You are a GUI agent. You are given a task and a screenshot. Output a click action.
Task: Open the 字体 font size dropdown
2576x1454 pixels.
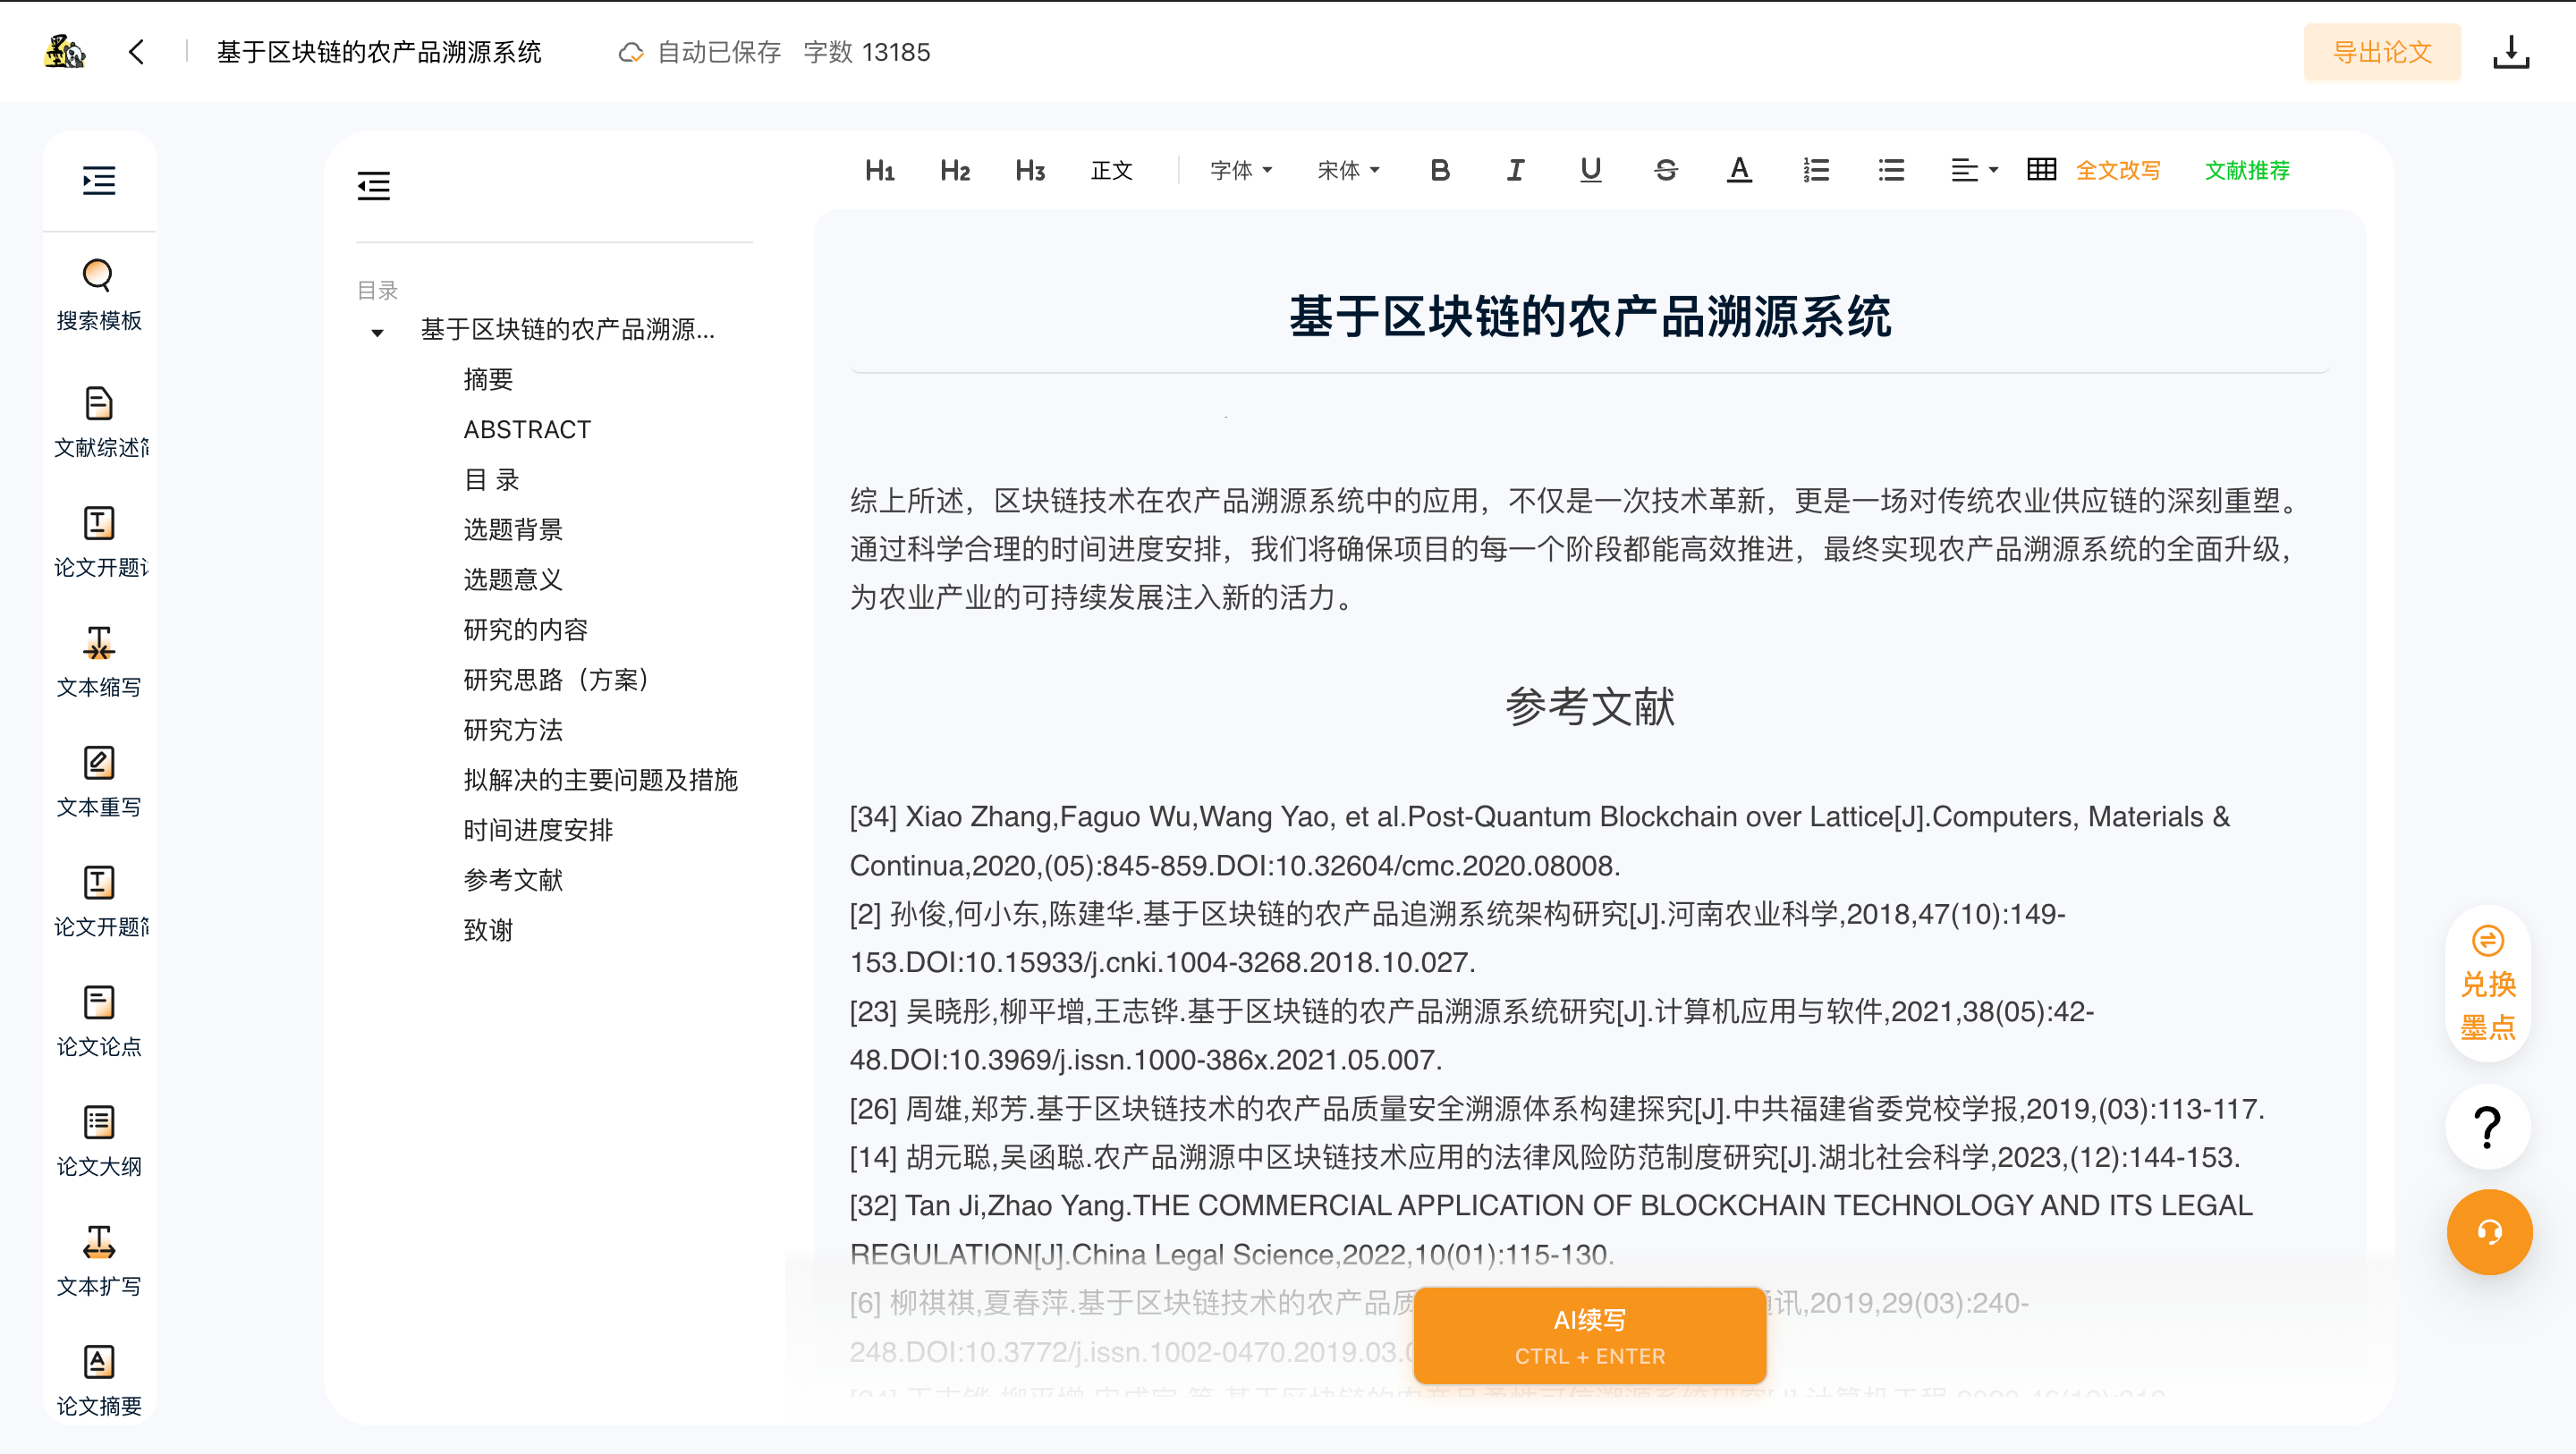click(1241, 170)
